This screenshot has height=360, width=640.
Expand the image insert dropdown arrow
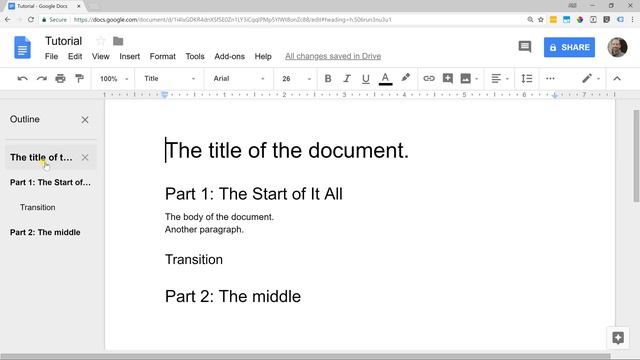pos(476,79)
